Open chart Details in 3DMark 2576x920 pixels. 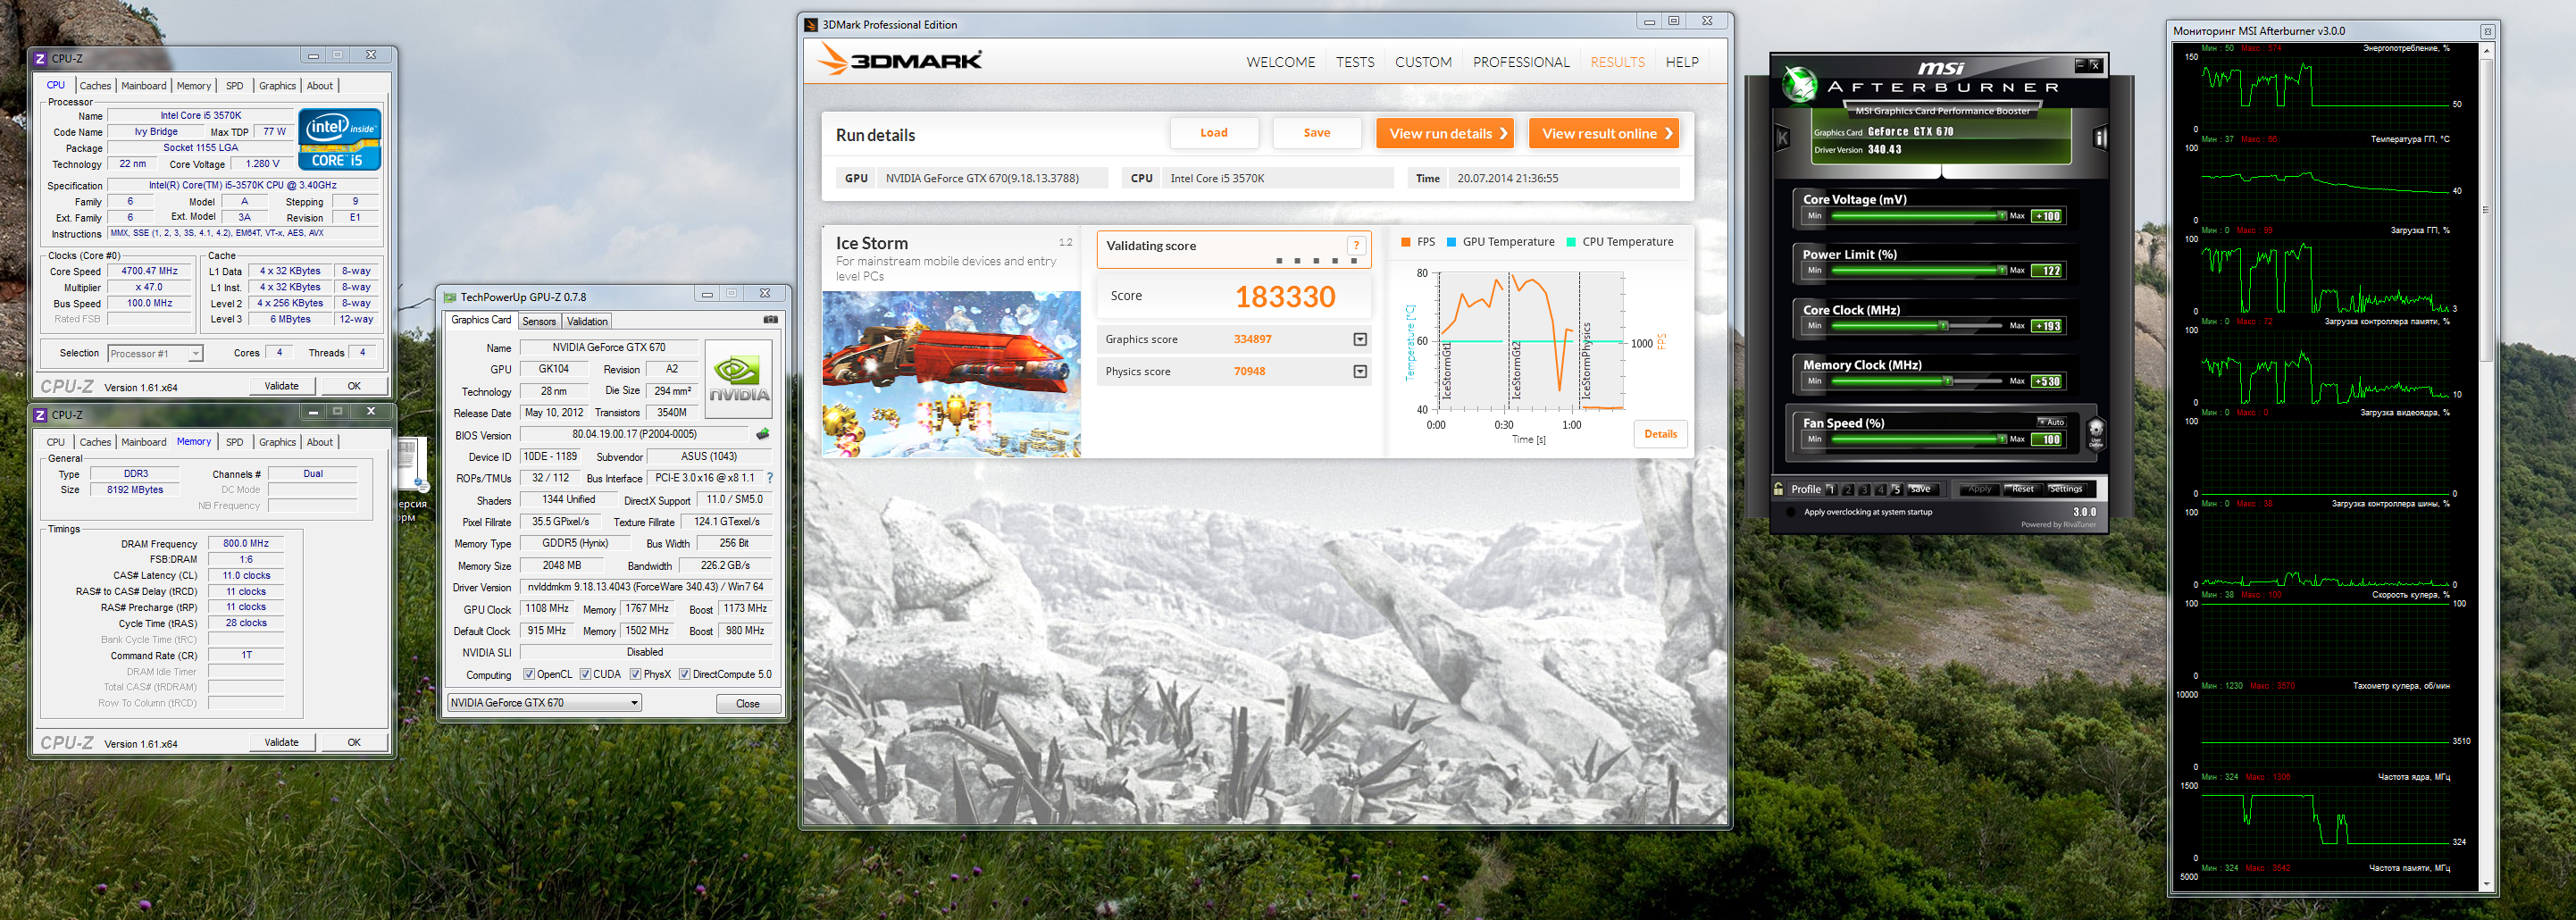tap(1661, 434)
